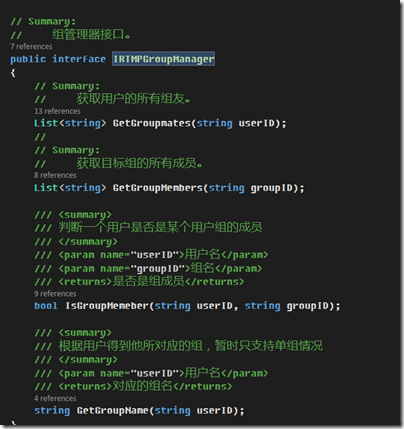Click param name="userID" line above the groupID param line
404x429 pixels.
click(151, 255)
